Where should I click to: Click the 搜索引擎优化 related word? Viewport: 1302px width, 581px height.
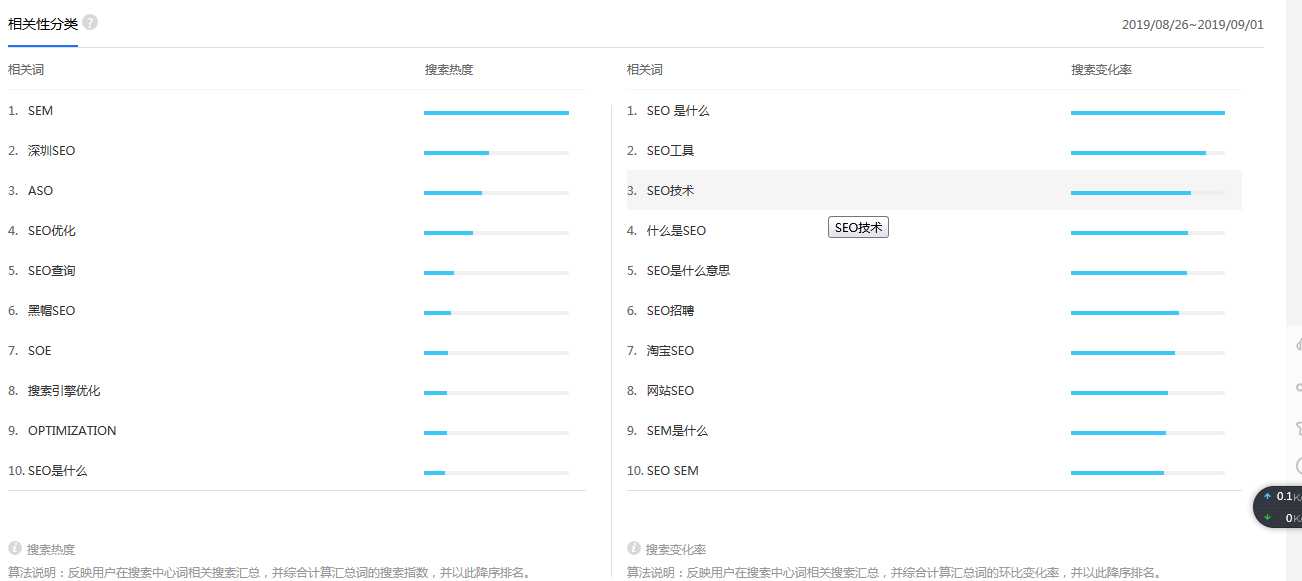click(64, 391)
